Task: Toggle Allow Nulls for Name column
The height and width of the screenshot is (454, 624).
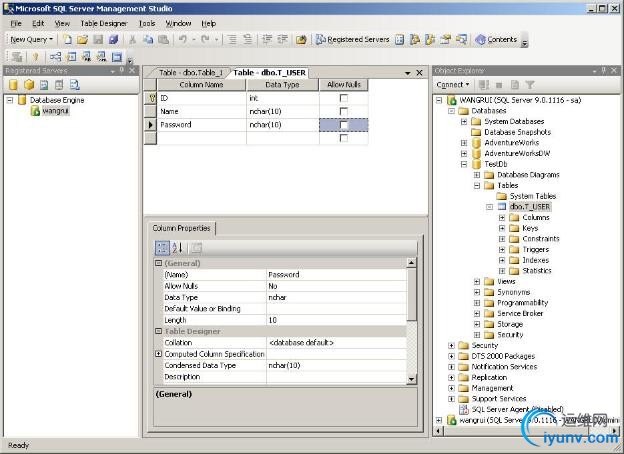Action: pyautogui.click(x=343, y=111)
